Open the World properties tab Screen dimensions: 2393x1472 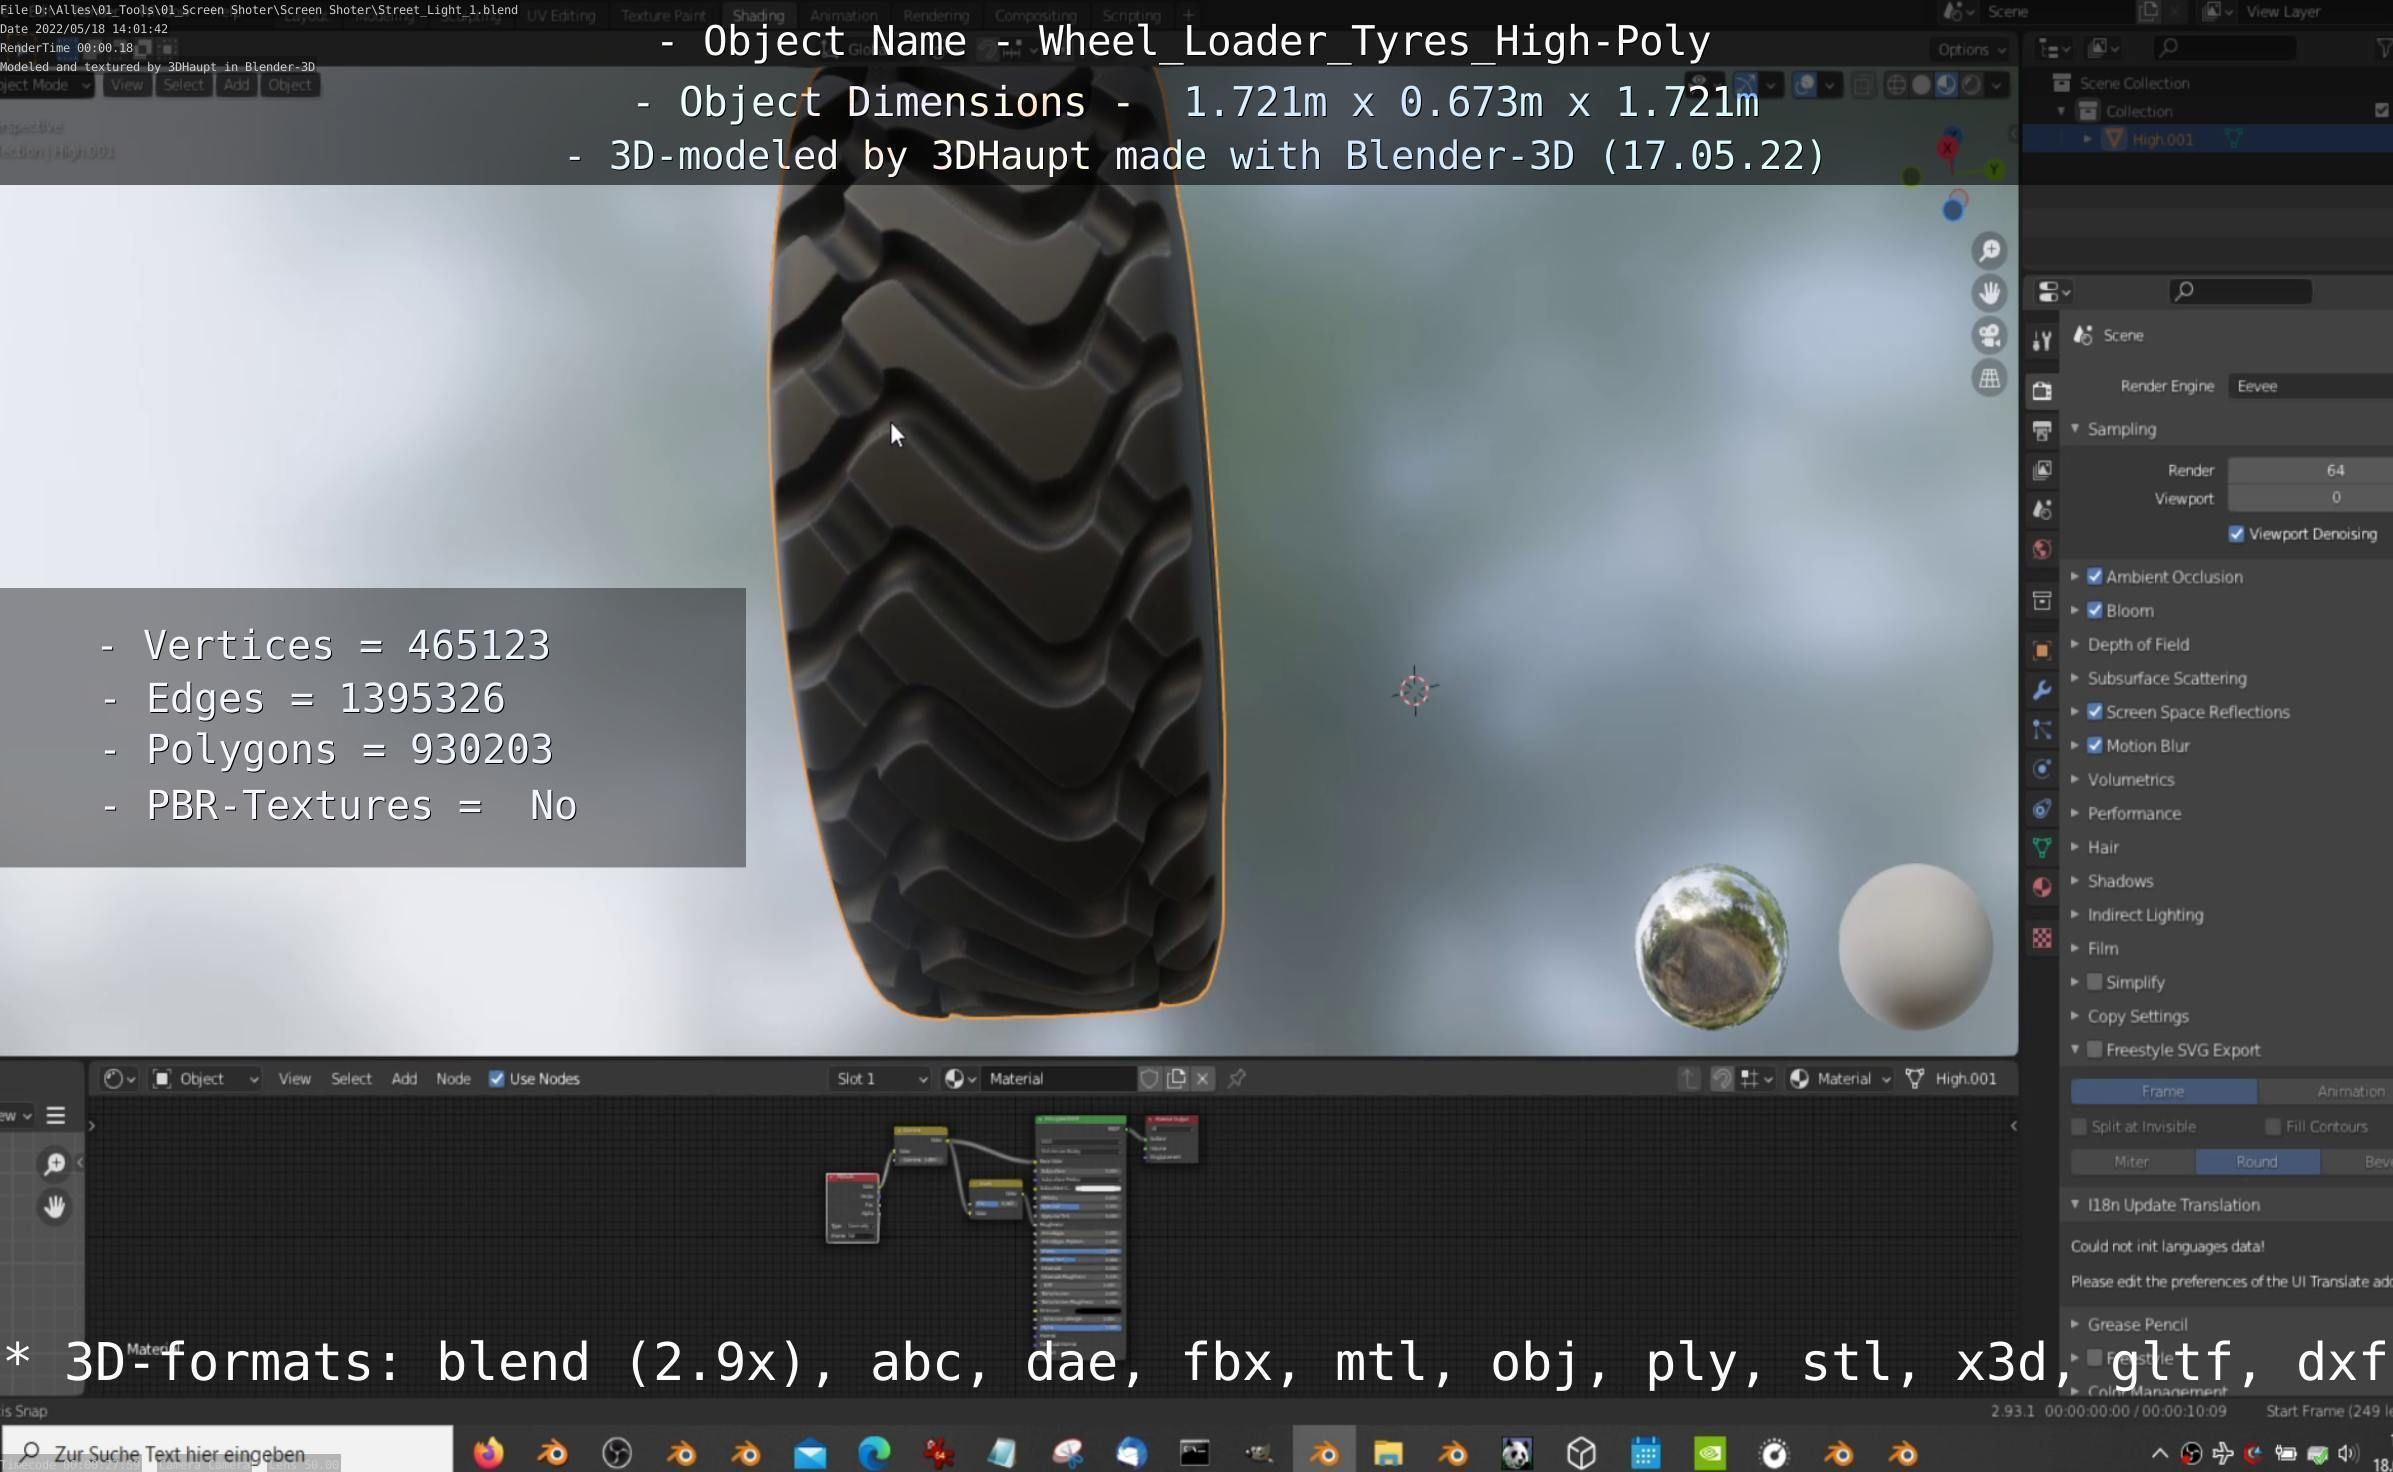(x=2042, y=549)
